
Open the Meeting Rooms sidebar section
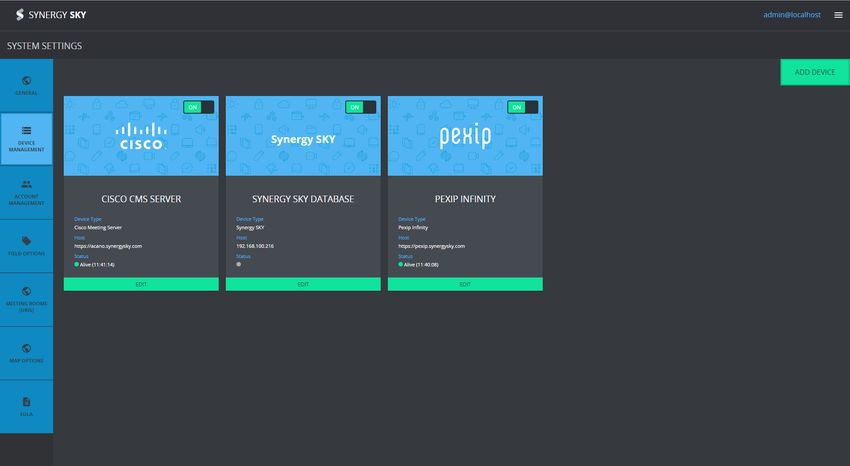tap(27, 300)
